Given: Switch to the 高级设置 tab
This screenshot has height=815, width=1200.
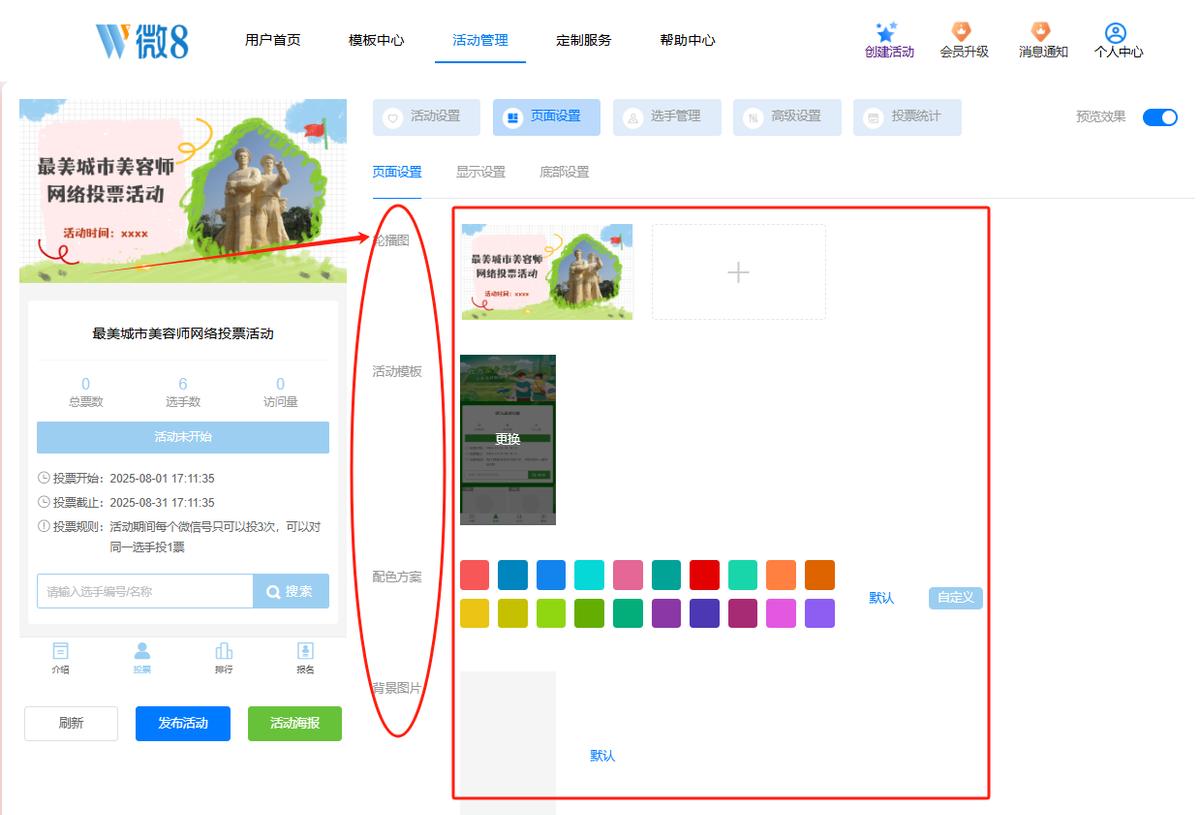Looking at the screenshot, I should [x=787, y=117].
